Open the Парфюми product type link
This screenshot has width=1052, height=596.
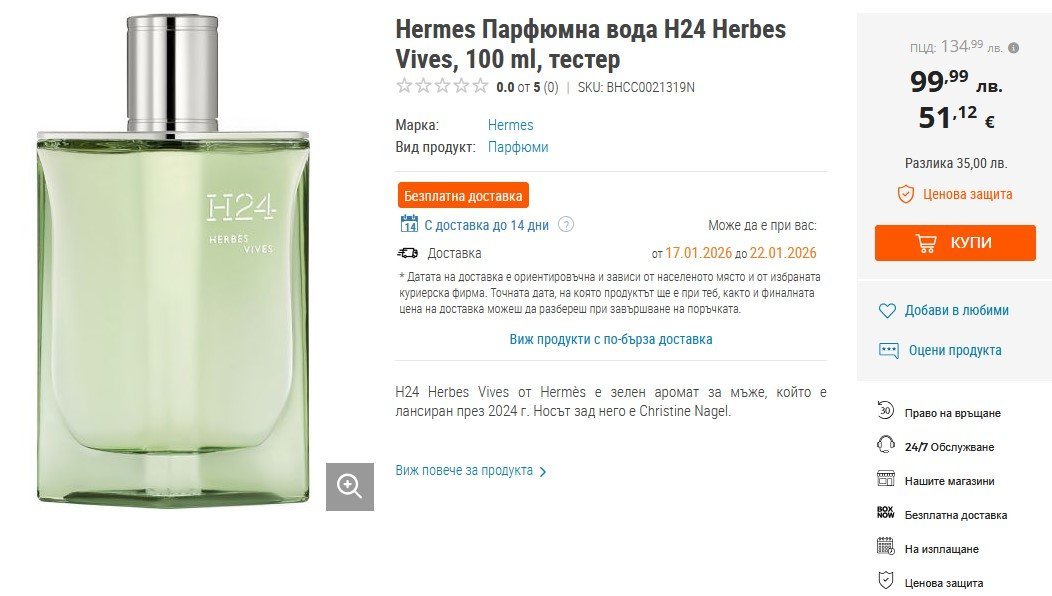[x=518, y=148]
